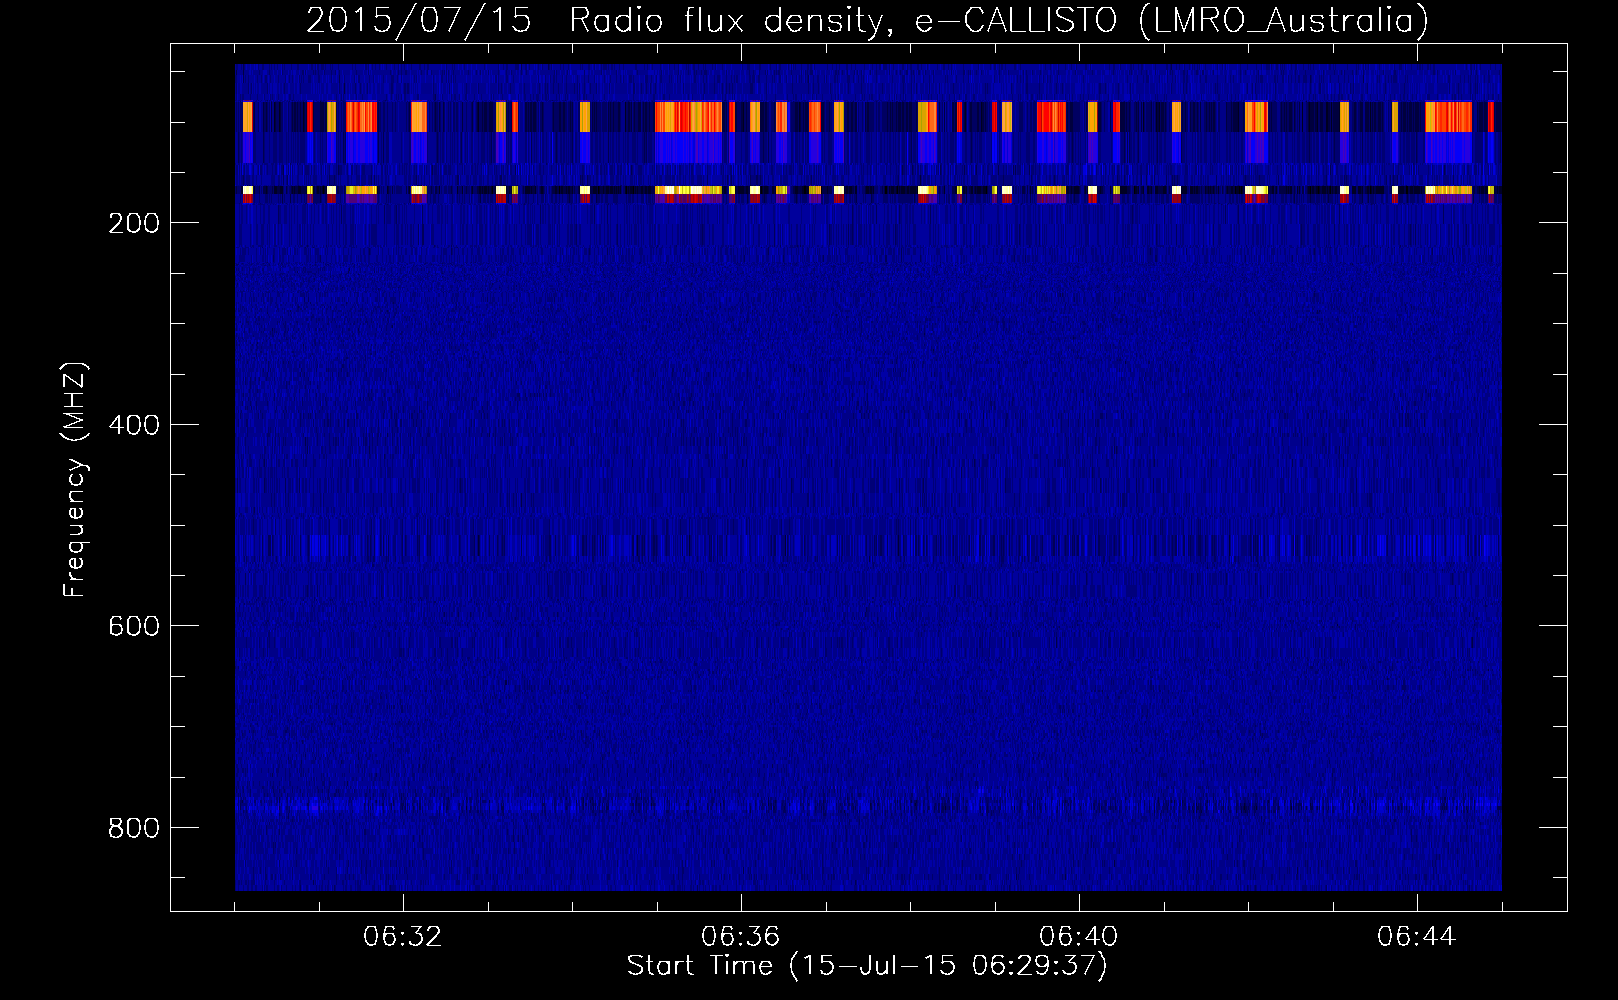Screen dimensions: 1618x1000
Task: Select the "Frequency (MHZ)" y-axis label
Action: 75,480
